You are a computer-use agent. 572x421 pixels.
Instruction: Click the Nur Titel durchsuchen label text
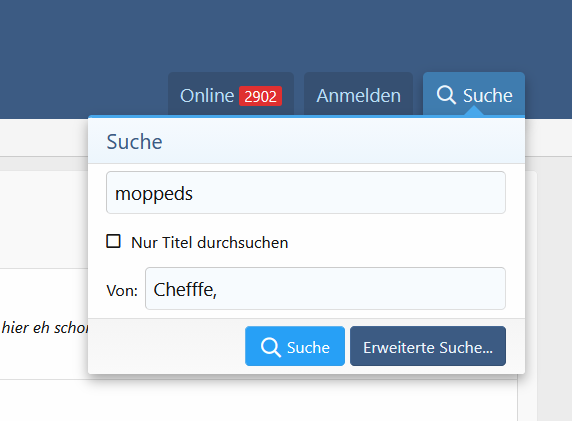[209, 243]
